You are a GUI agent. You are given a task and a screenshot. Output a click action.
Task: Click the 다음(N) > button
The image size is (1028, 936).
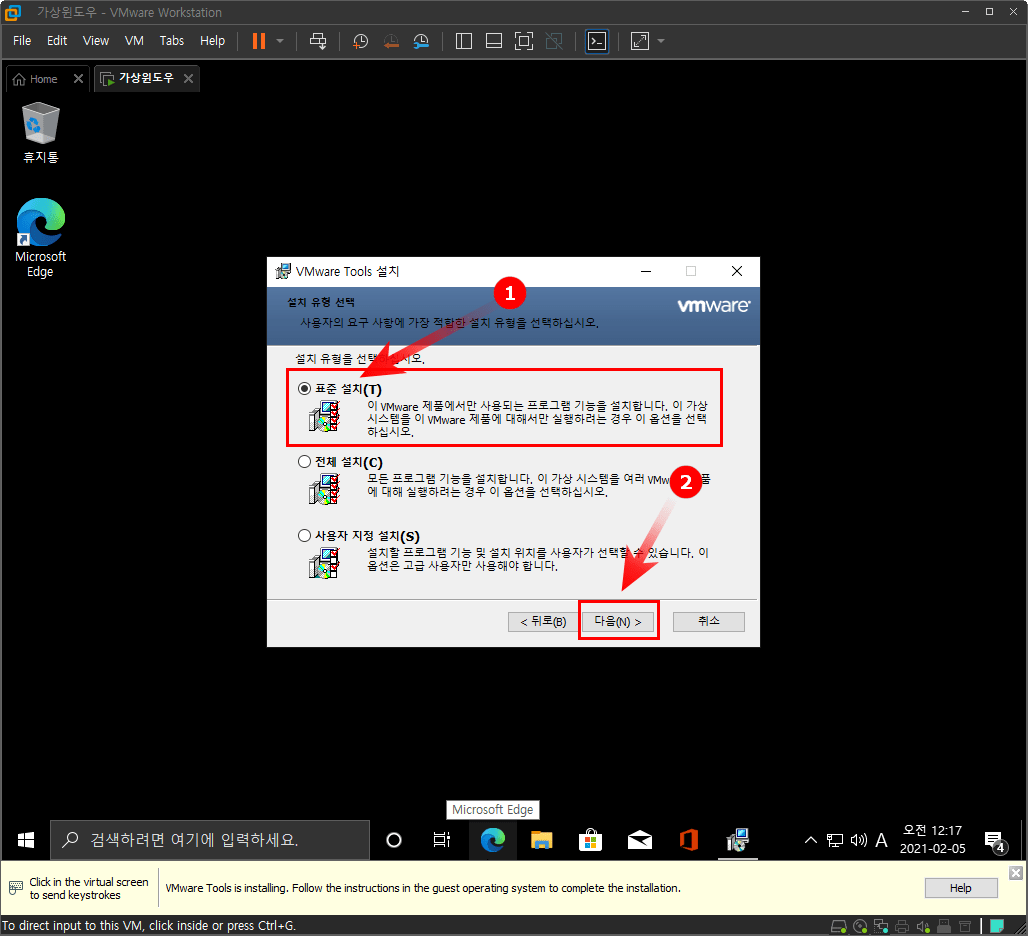618,621
